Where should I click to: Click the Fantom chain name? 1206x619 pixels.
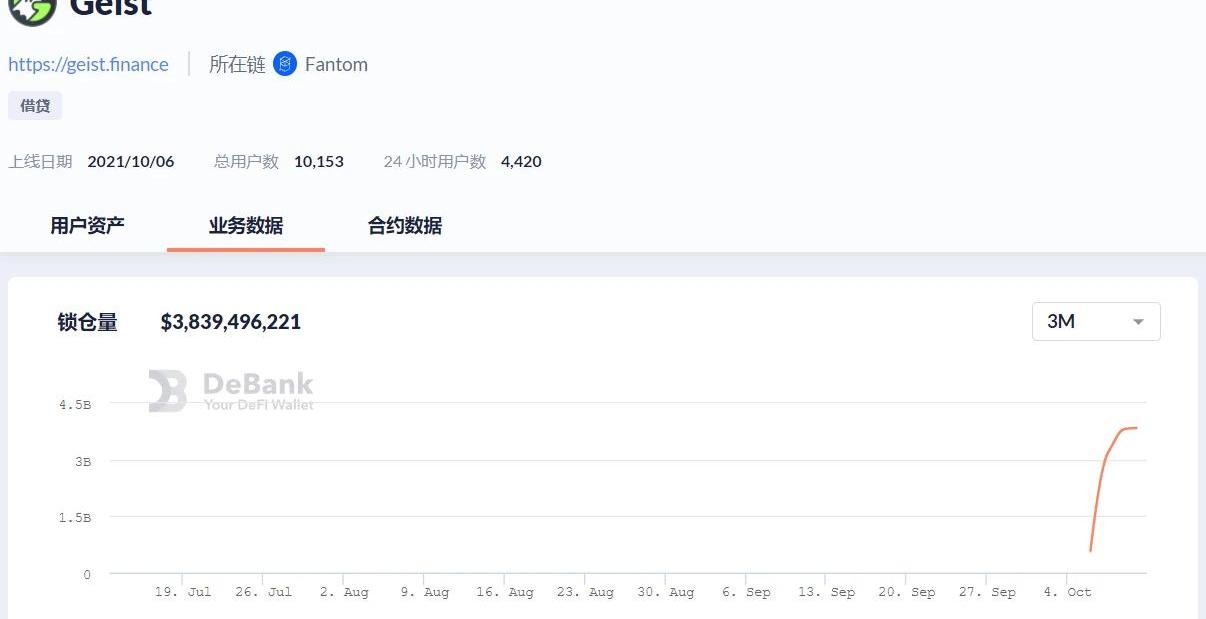coord(336,64)
